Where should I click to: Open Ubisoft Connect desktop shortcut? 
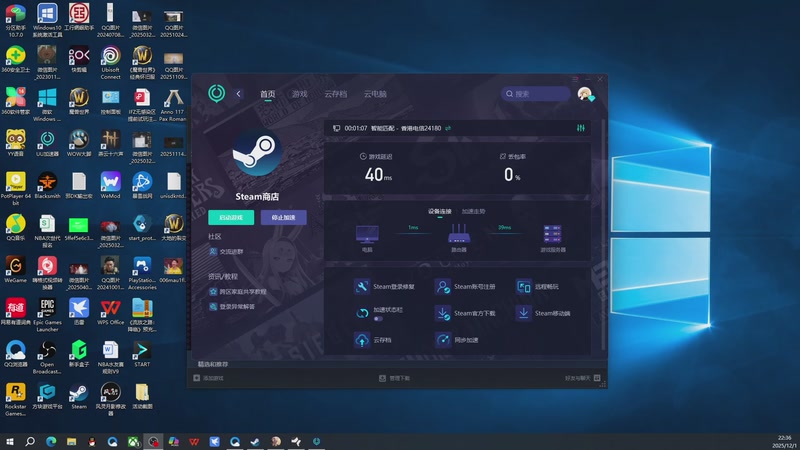point(110,63)
